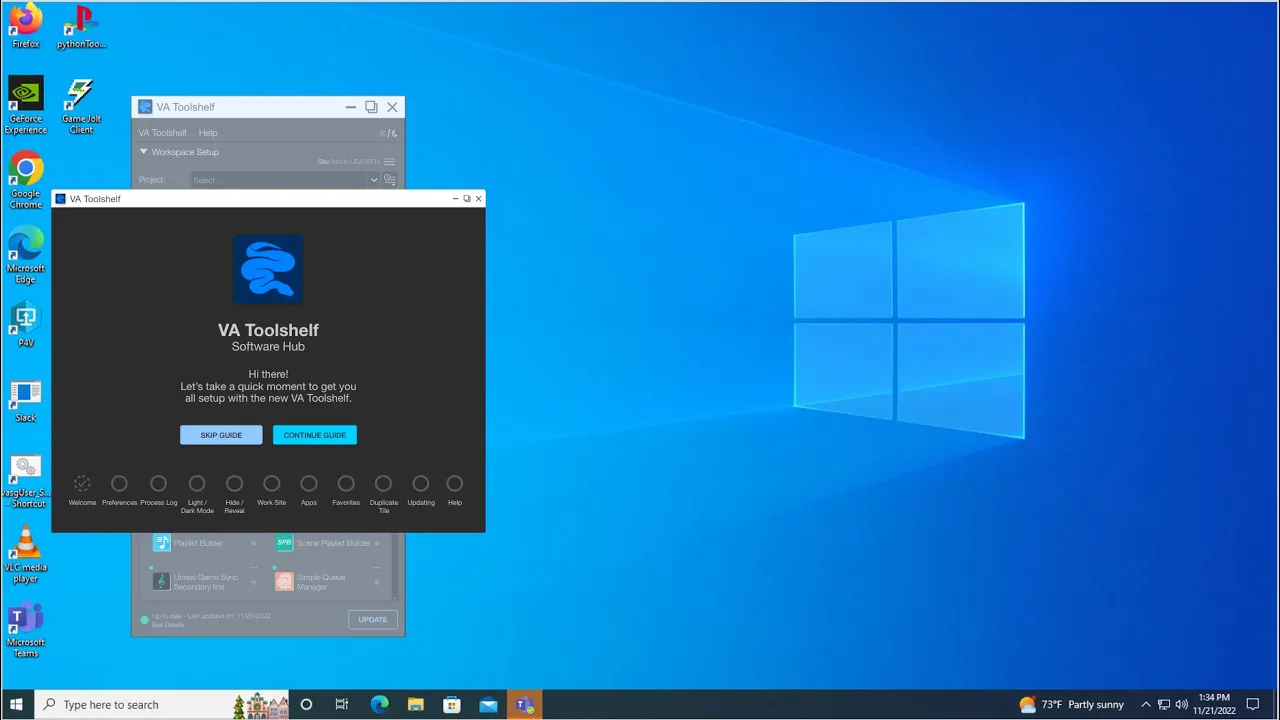Screen dimensions: 1280x720
Task: Click the Continue Guide button
Action: [315, 435]
